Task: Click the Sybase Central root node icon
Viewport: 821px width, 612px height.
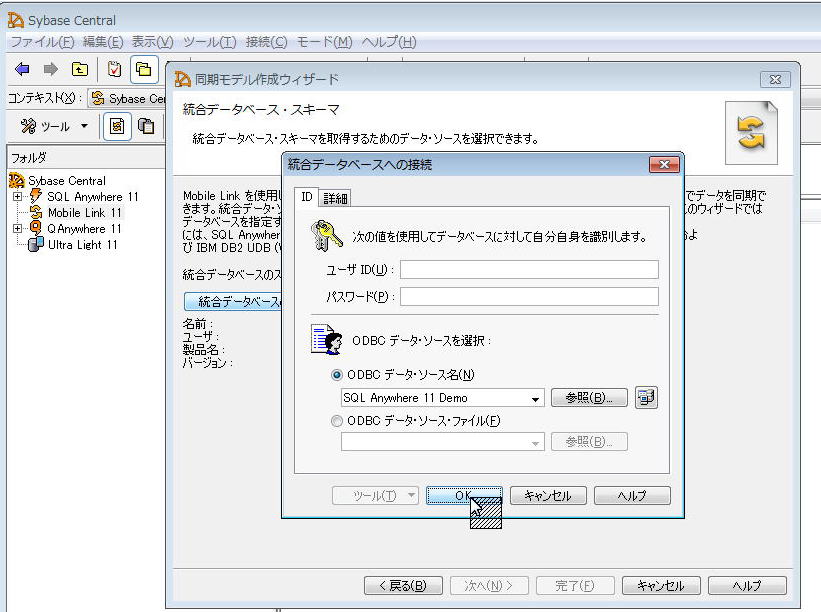Action: pos(16,181)
